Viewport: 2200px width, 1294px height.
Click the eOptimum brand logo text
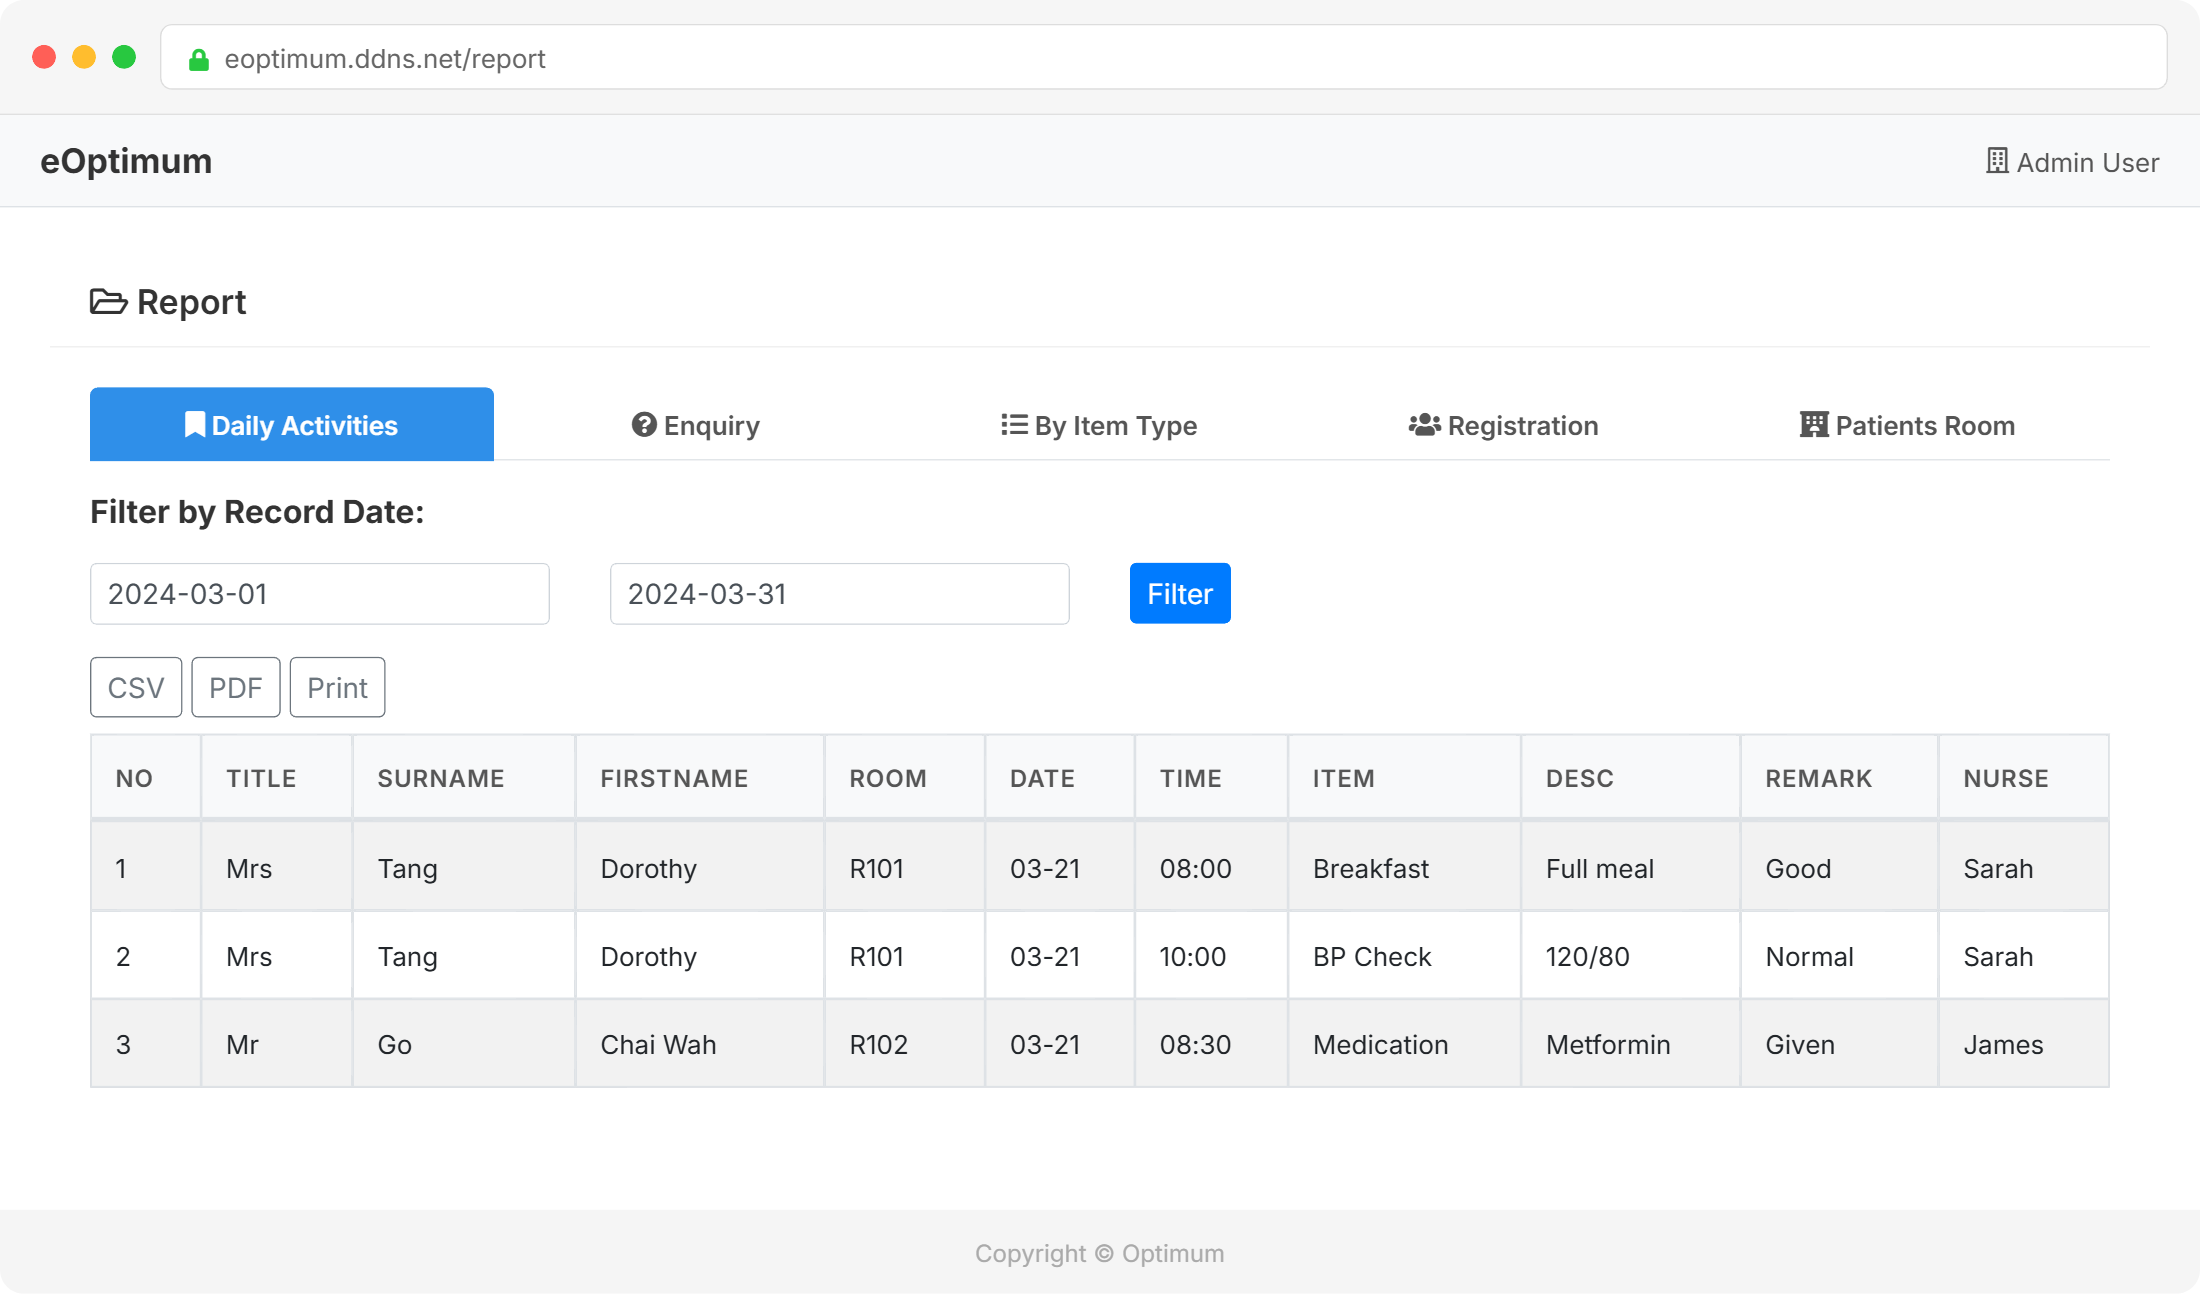(126, 161)
